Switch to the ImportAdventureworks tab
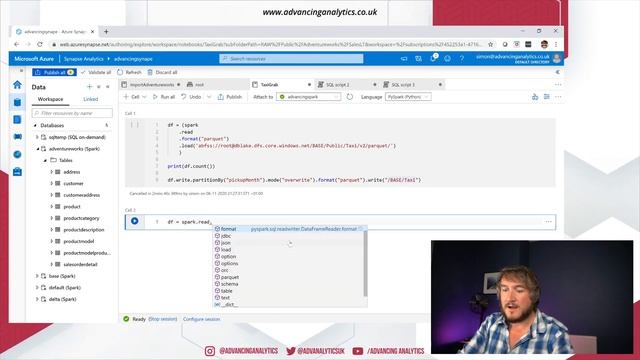640x360 pixels. 152,84
